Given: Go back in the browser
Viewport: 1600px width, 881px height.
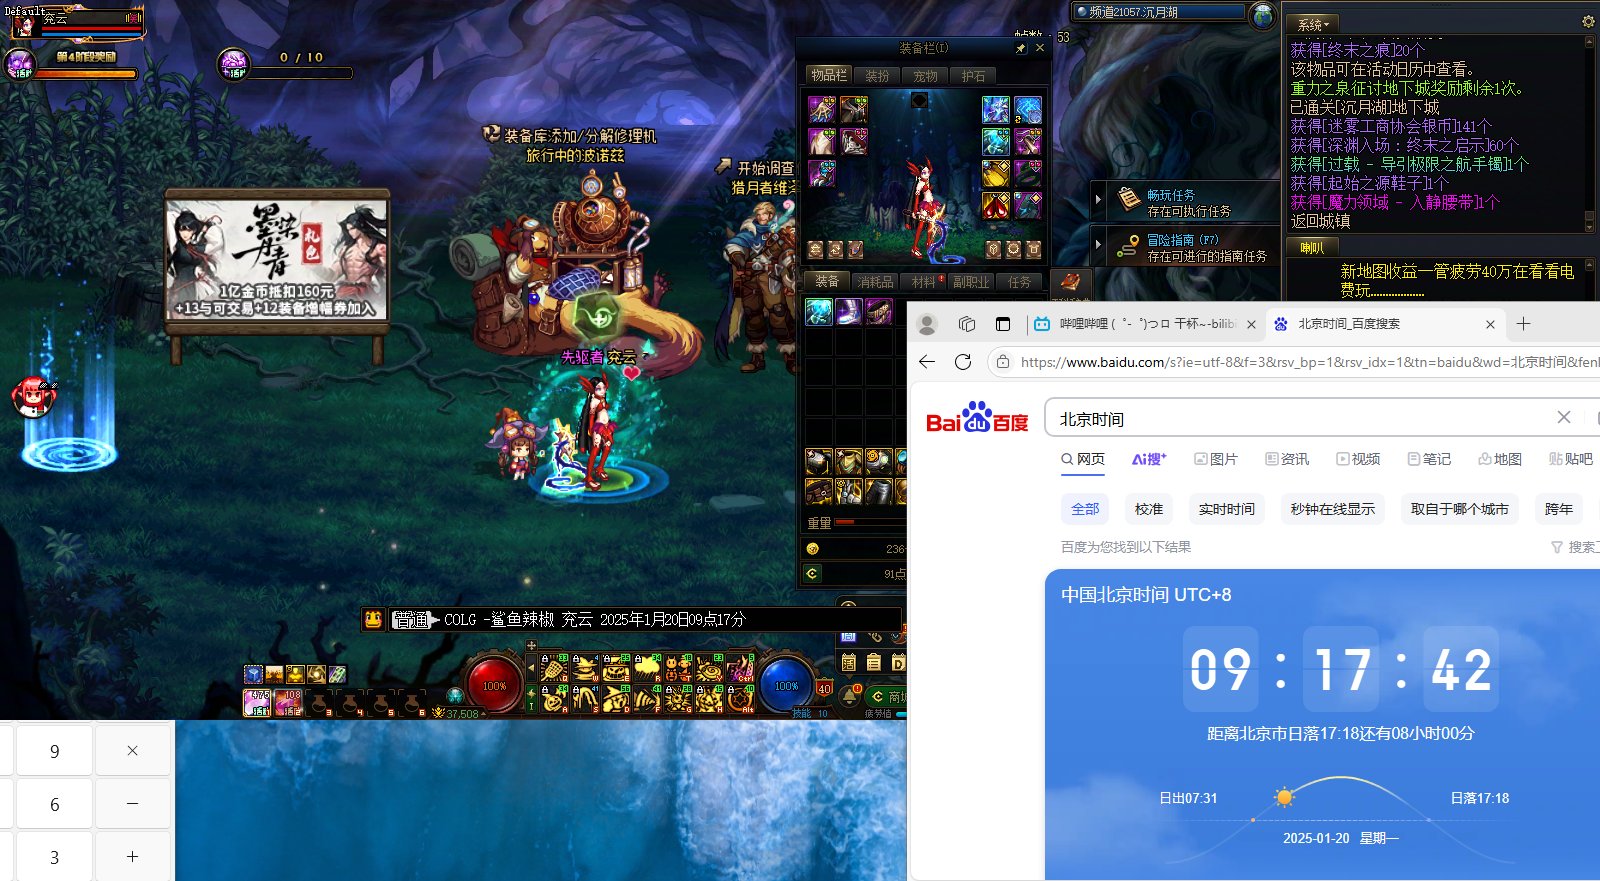Looking at the screenshot, I should [x=927, y=362].
